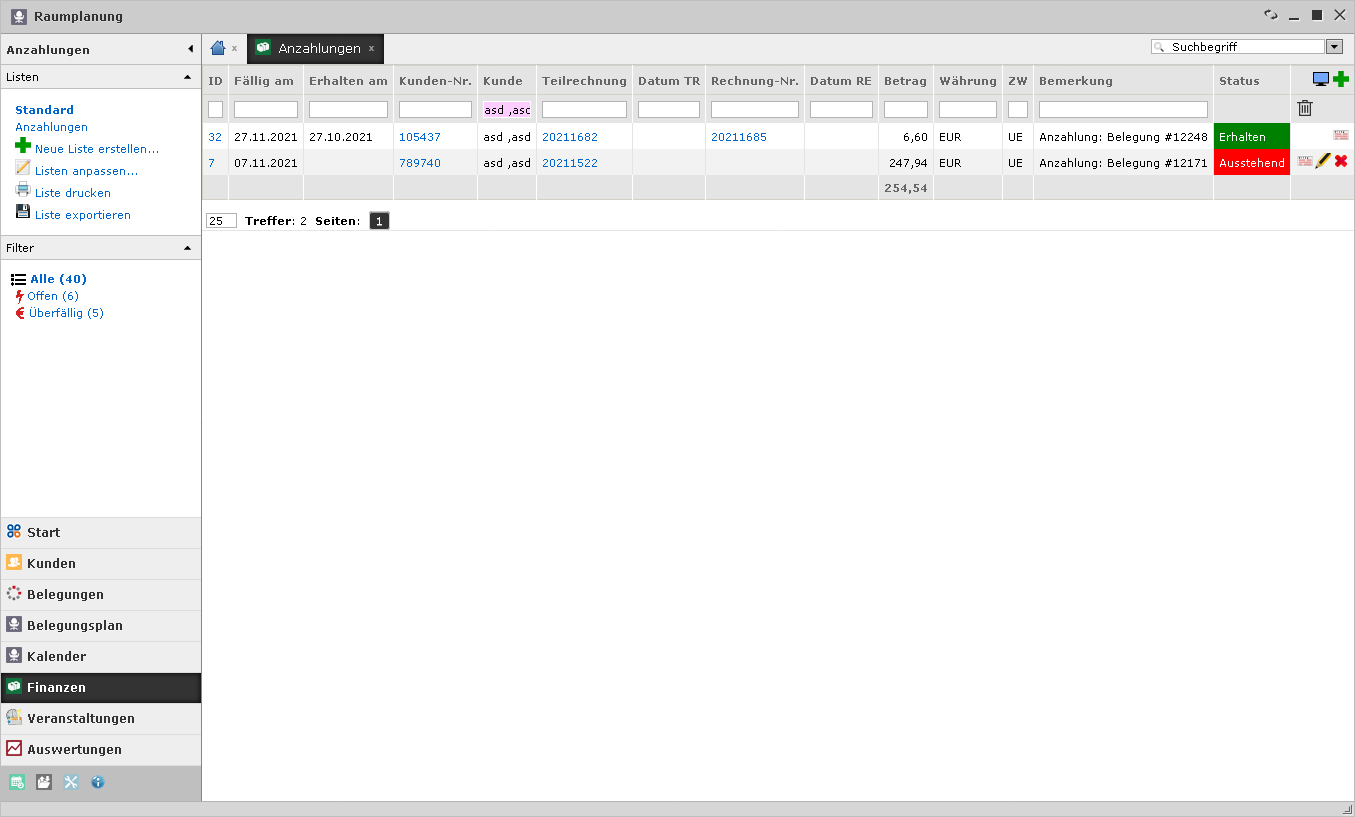Click the refresh icon in title bar
Screen dimensions: 1355x817
(x=1271, y=15)
